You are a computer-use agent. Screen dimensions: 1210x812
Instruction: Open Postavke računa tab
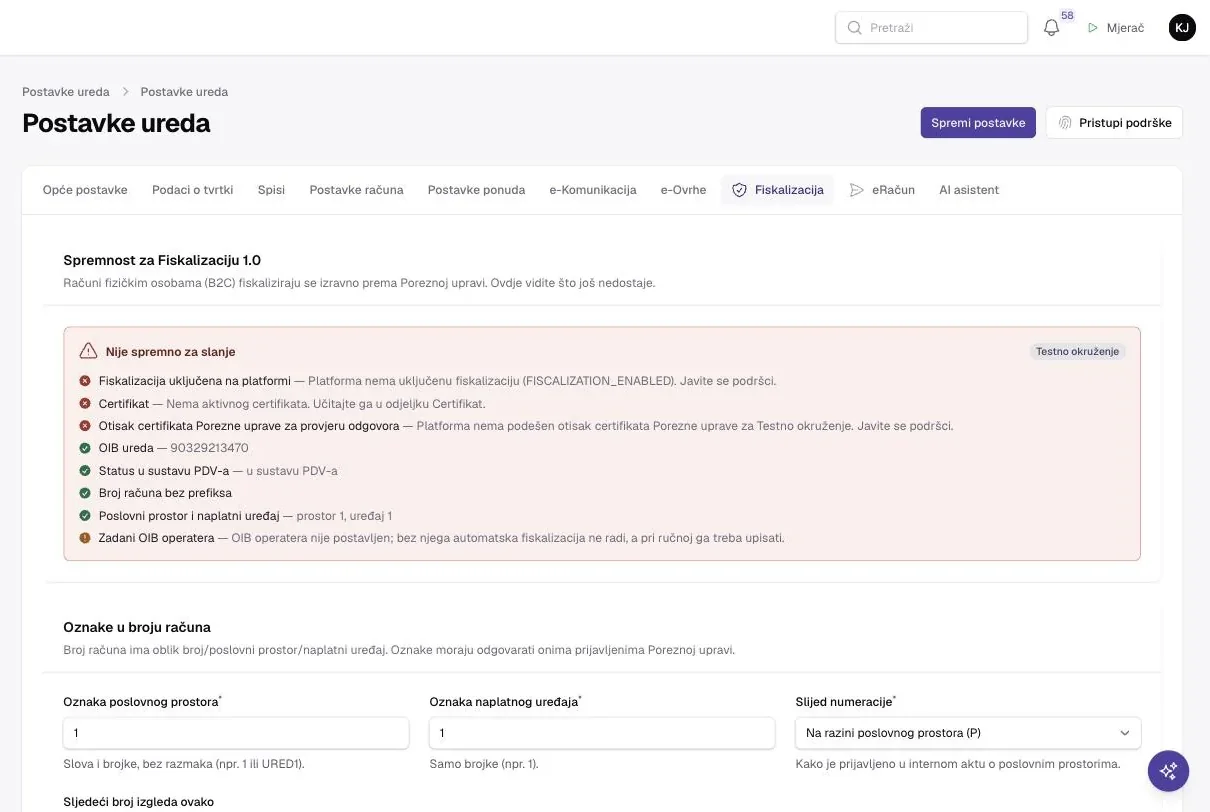357,190
